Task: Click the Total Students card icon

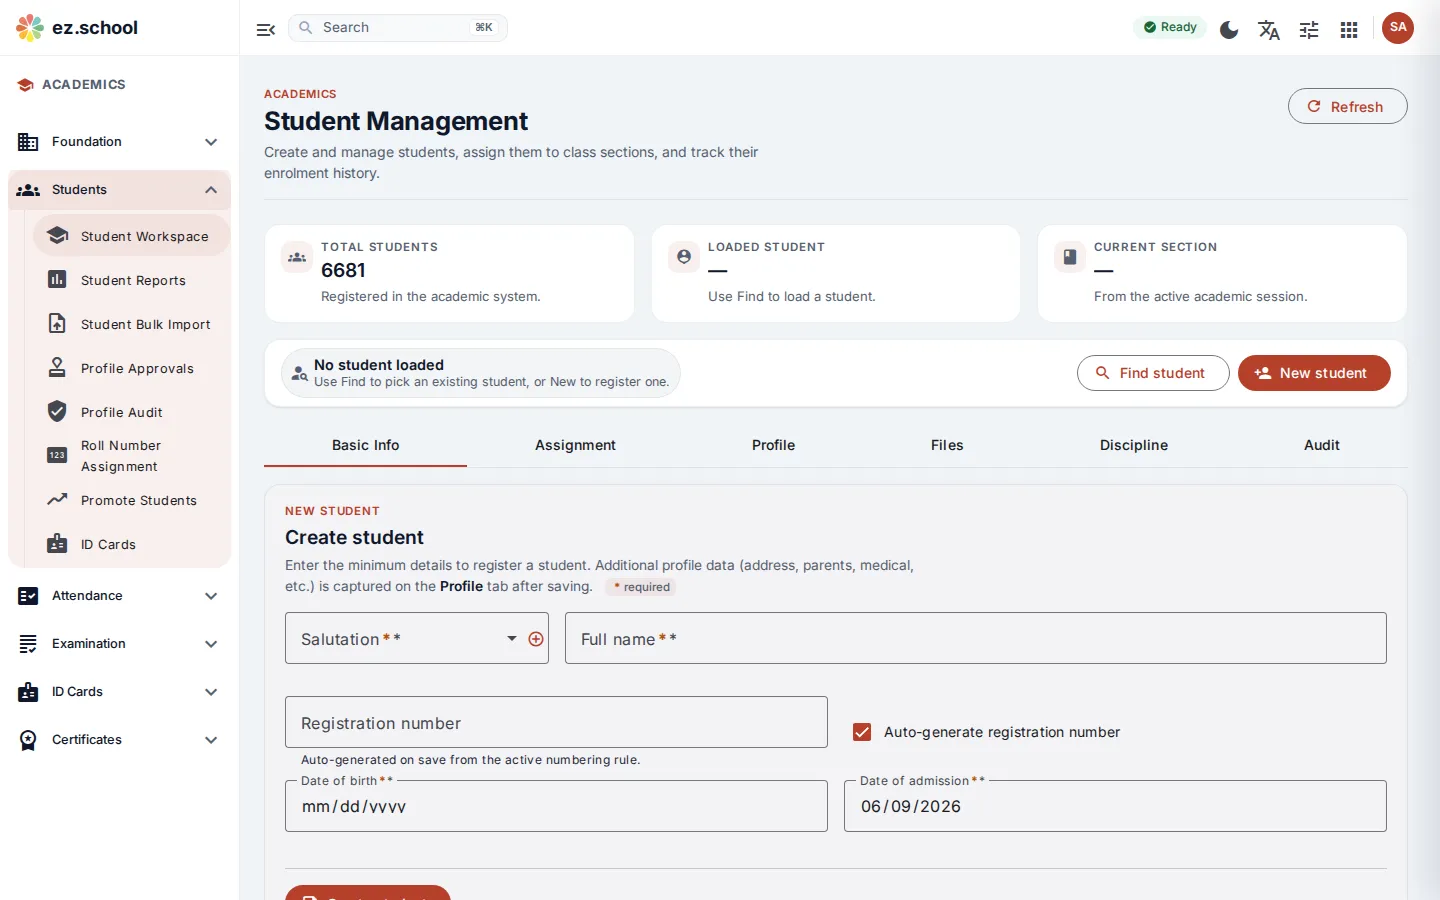Action: point(297,257)
